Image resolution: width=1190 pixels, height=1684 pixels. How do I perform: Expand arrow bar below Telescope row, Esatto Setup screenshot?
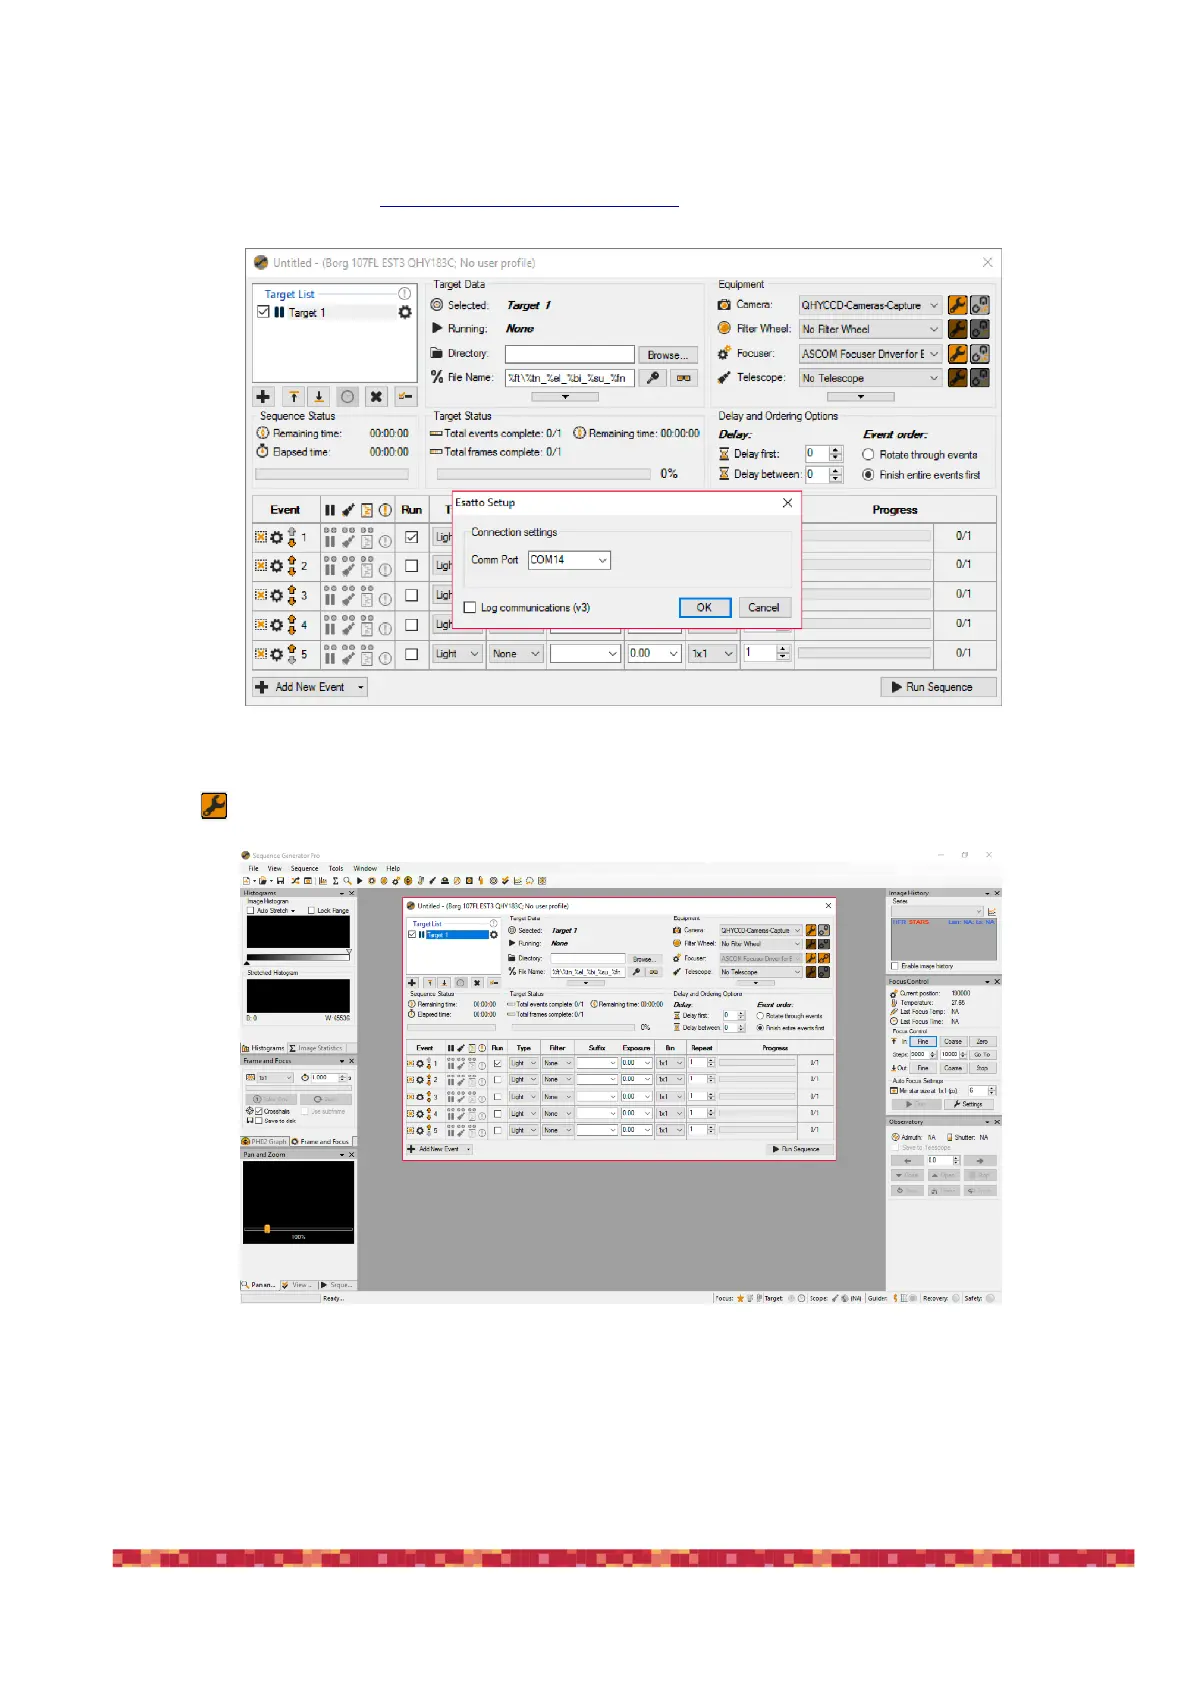861,397
